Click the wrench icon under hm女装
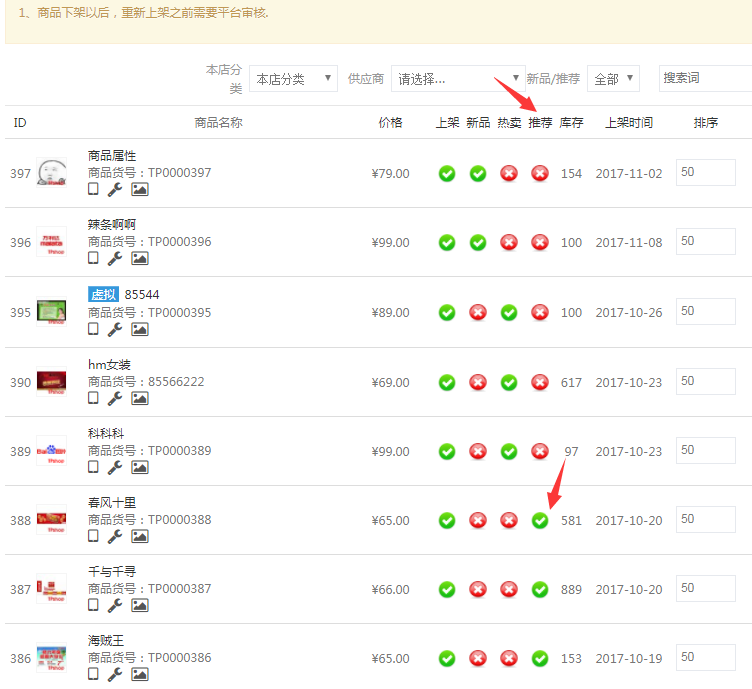The width and height of the screenshot is (752, 689). click(115, 398)
